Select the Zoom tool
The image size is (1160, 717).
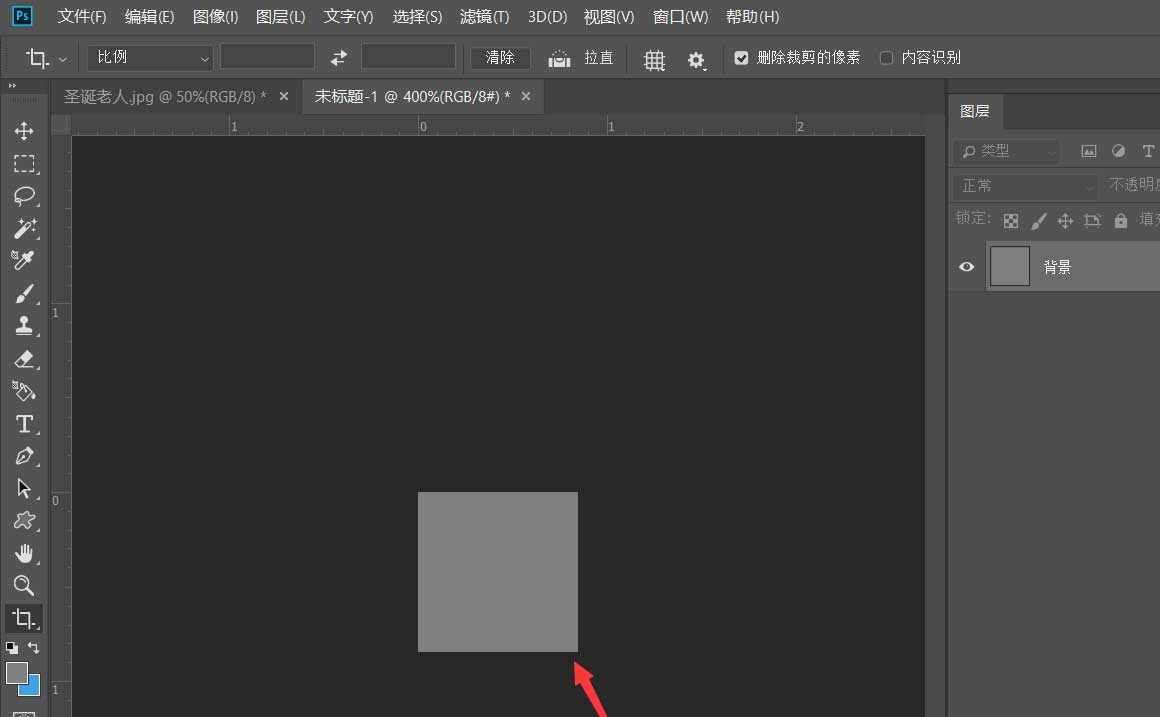pos(24,585)
